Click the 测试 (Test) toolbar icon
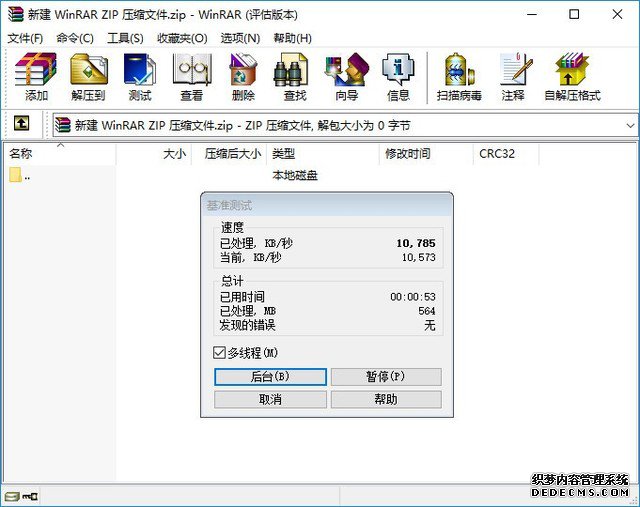This screenshot has width=640, height=507. click(x=140, y=69)
